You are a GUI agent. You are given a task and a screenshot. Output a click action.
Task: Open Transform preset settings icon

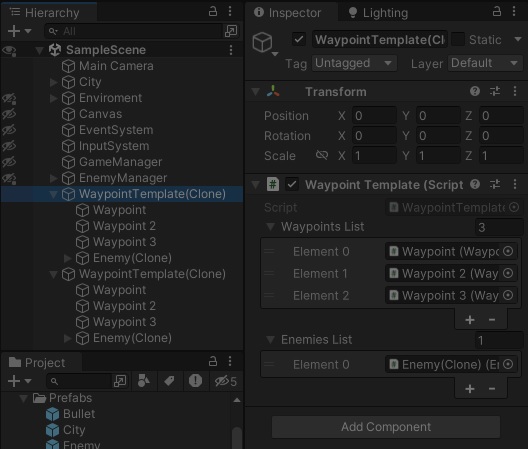click(495, 91)
